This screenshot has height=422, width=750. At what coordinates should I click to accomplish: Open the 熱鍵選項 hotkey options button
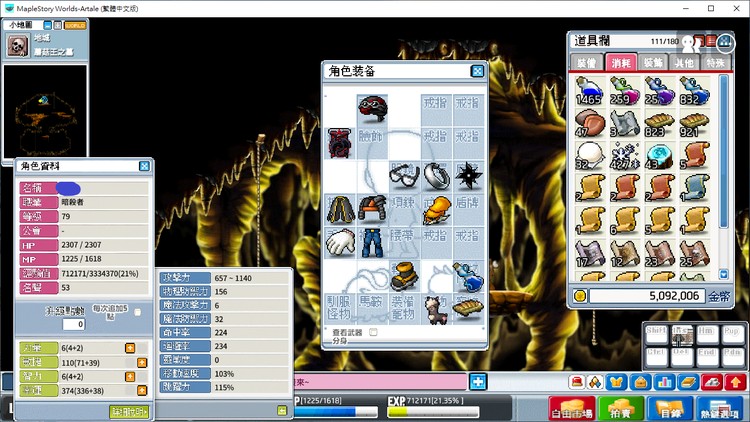coord(720,409)
